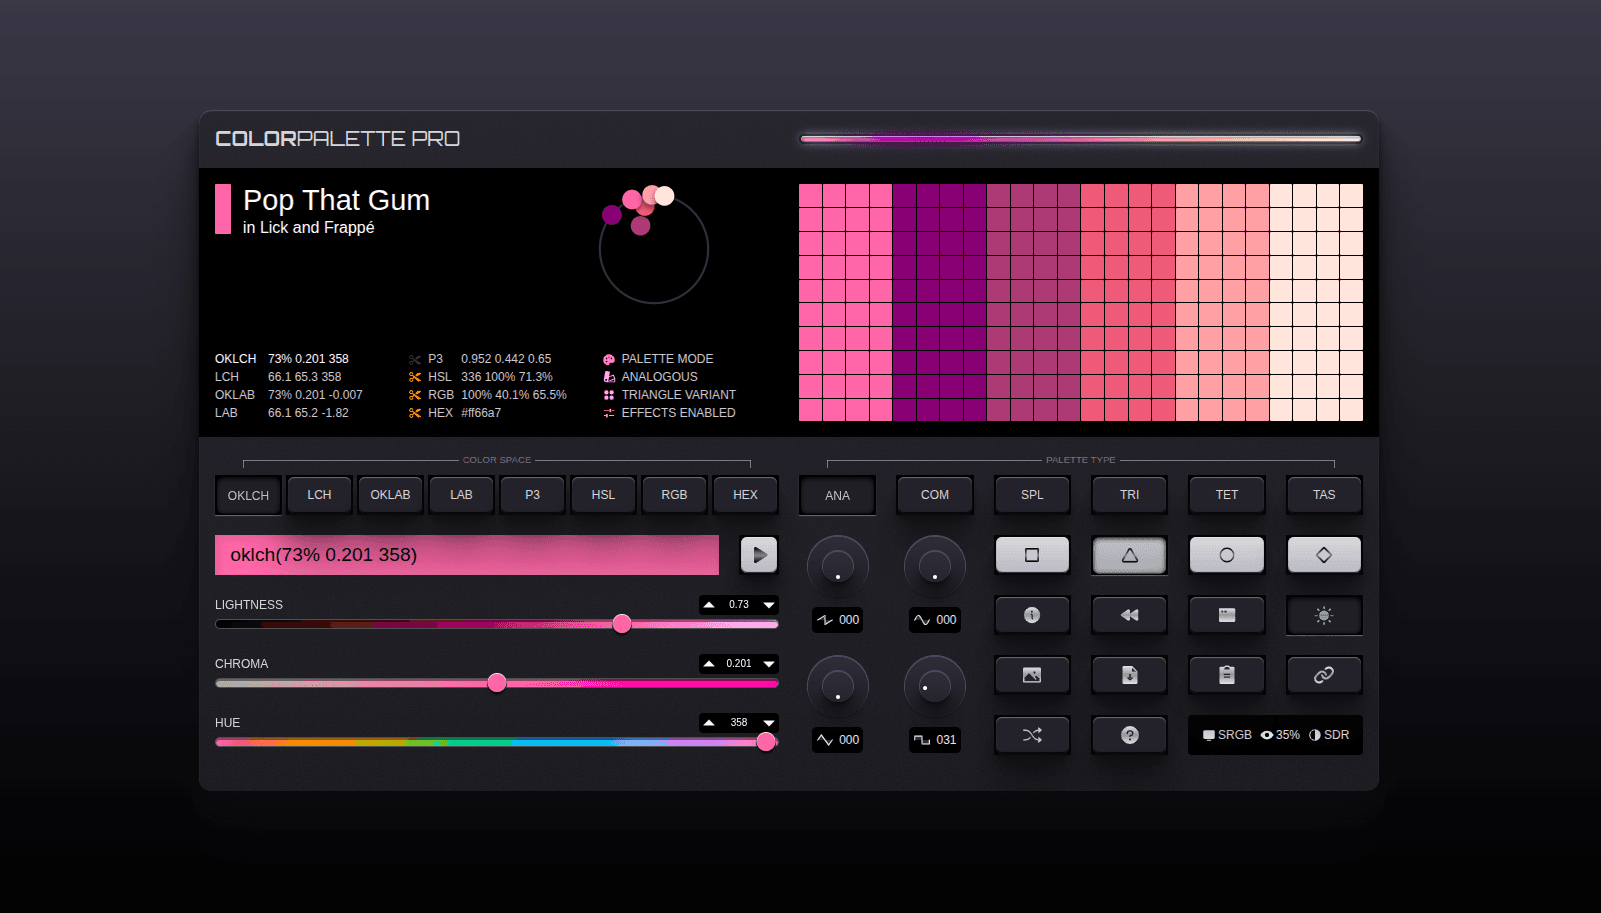Switch to the HSL color space tab
The height and width of the screenshot is (913, 1601).
[x=603, y=494]
